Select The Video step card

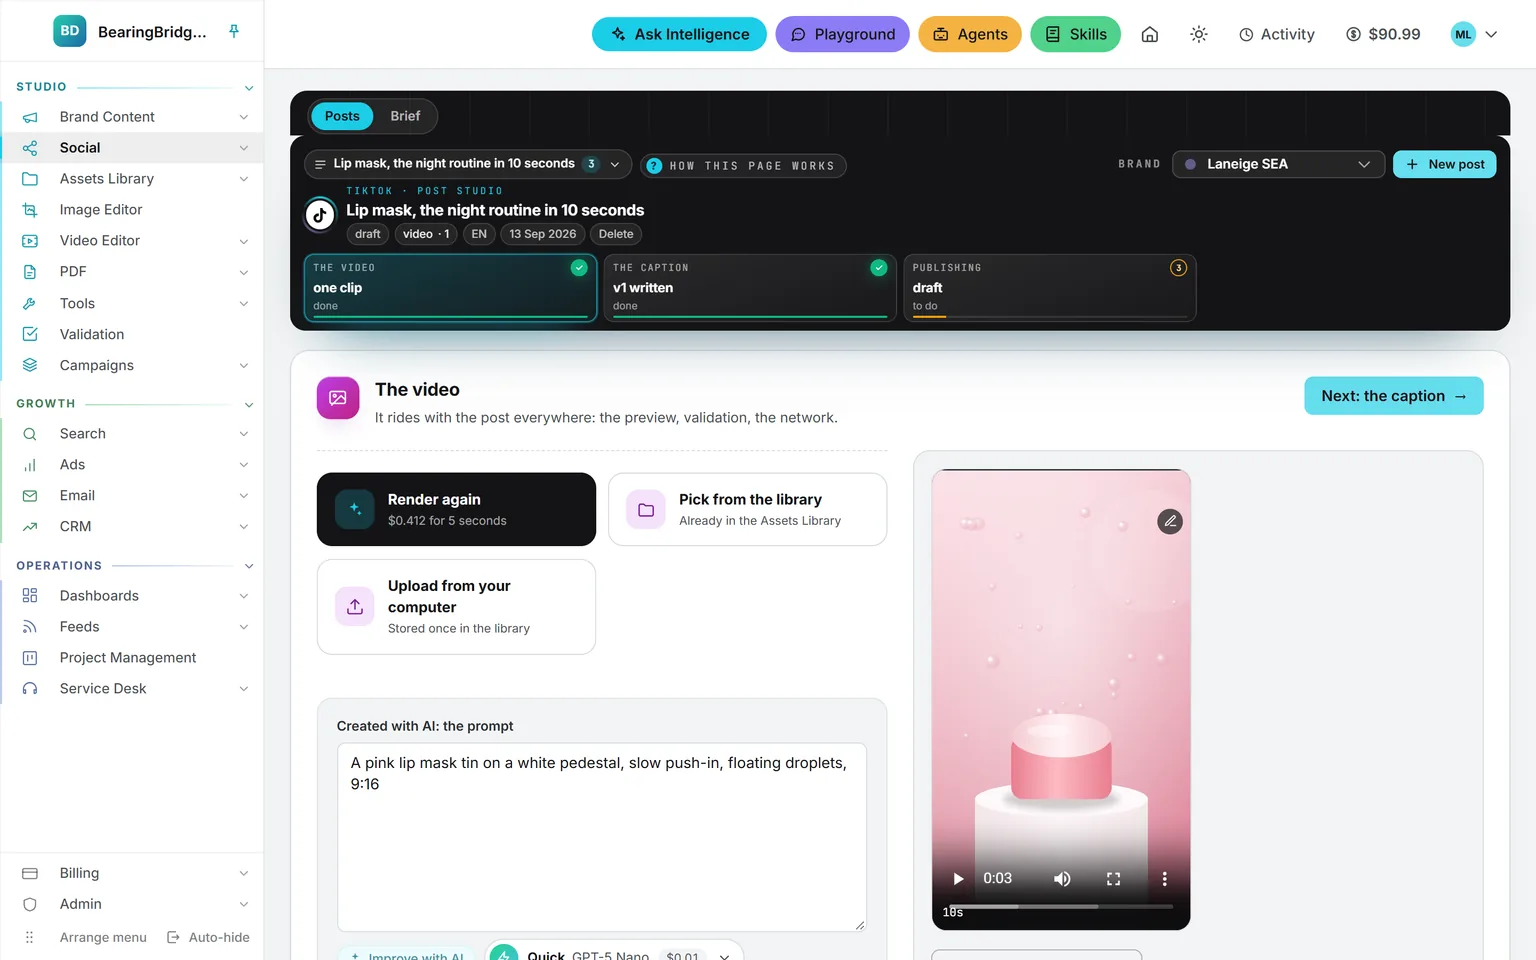click(x=450, y=288)
